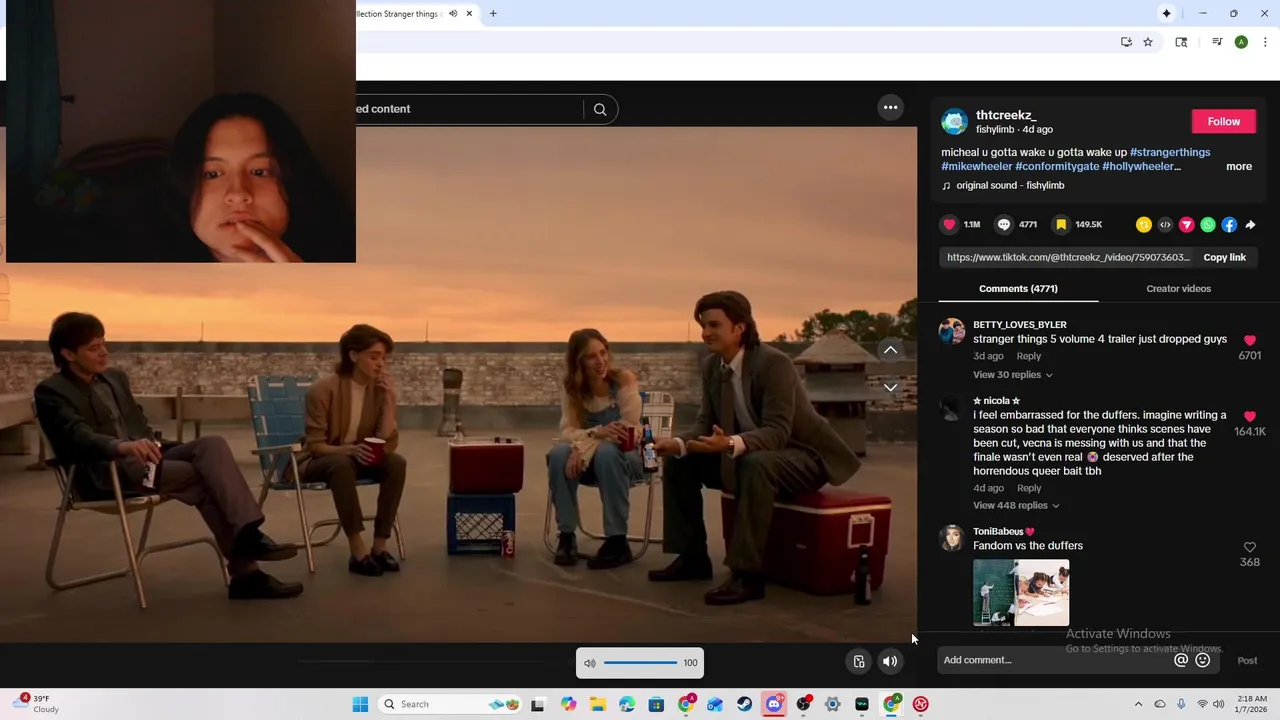Toggle the auto scroll icon

coord(859,661)
